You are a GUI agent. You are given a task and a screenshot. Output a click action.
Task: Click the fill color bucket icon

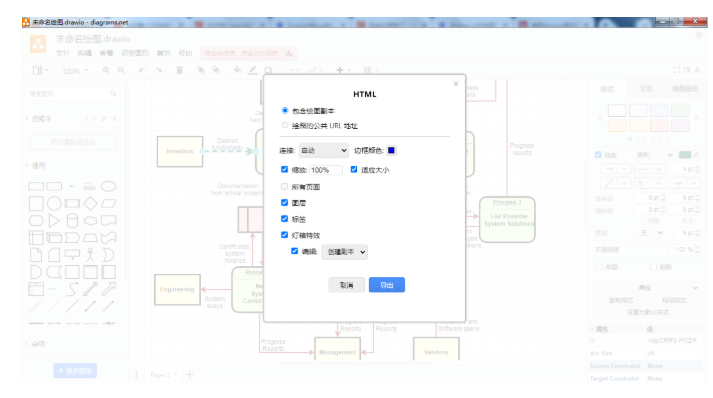coord(237,70)
